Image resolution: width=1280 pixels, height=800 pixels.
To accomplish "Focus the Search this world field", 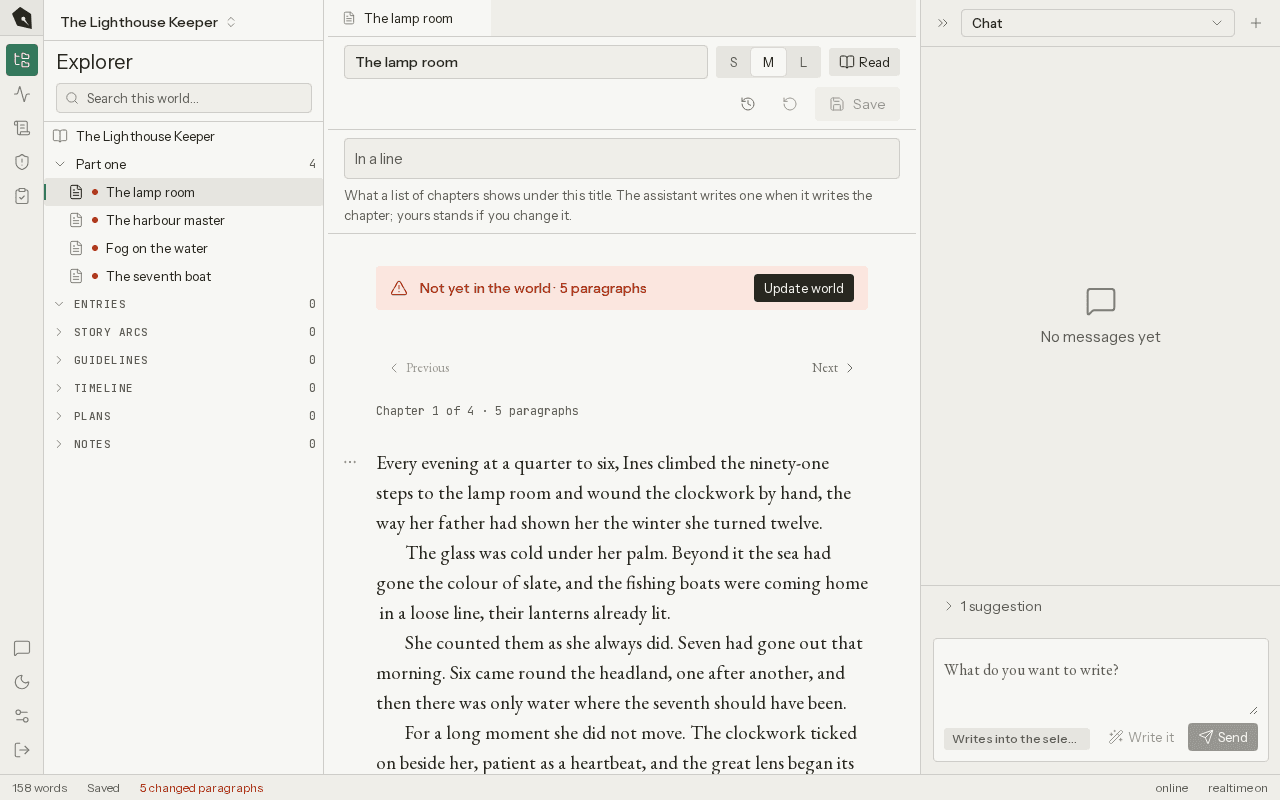I will 184,98.
